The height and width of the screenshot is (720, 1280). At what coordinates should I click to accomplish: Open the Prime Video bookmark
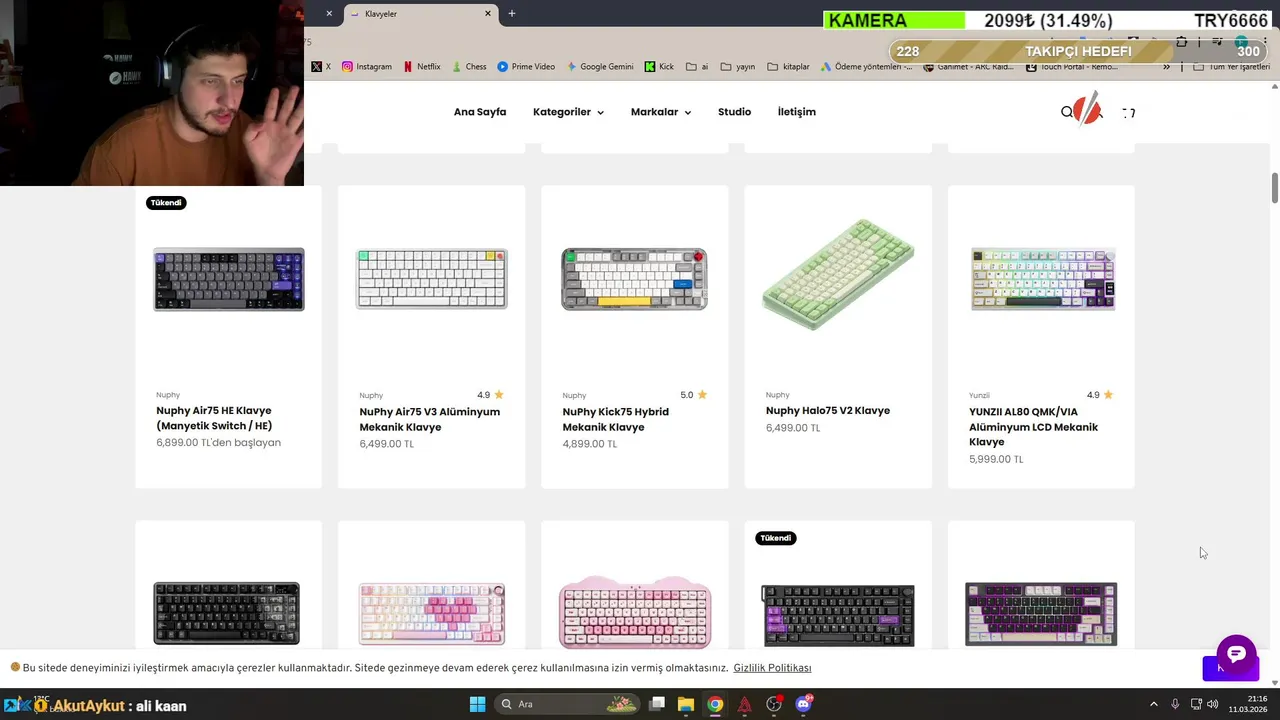[526, 67]
